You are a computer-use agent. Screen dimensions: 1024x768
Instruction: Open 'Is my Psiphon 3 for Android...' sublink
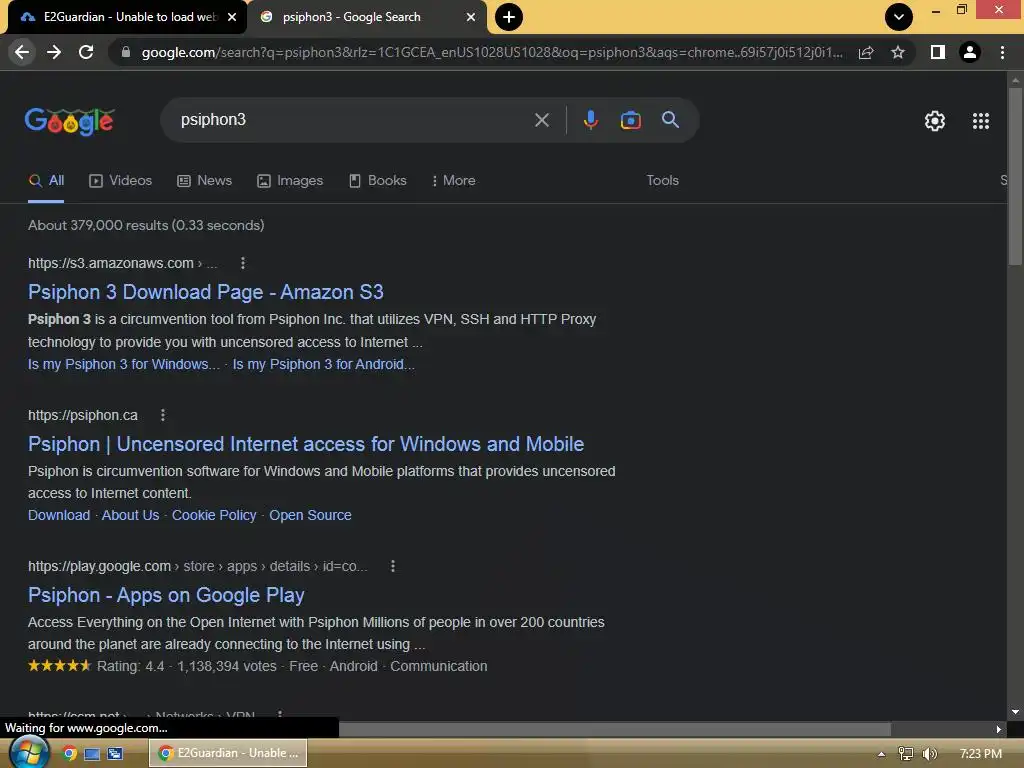pyautogui.click(x=324, y=364)
